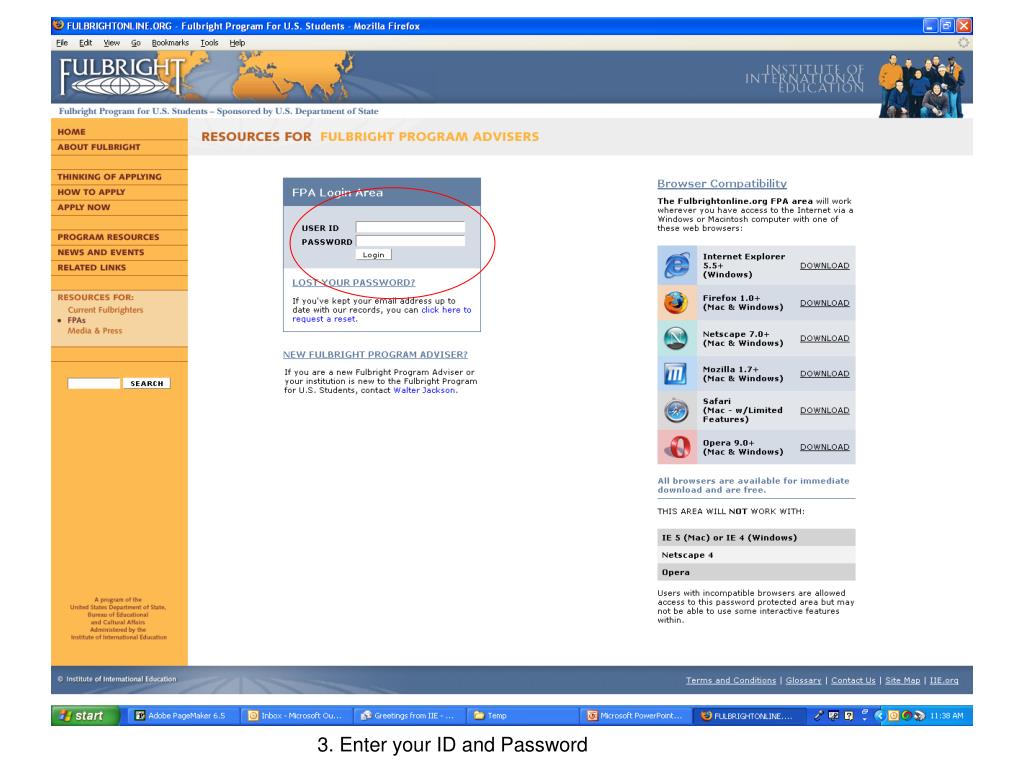Open the Tools menu
The image size is (1024, 768).
tap(209, 43)
